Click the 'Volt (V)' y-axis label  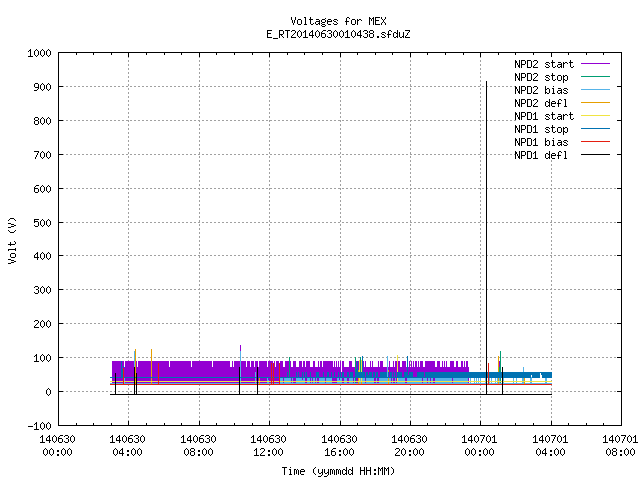(x=12, y=241)
